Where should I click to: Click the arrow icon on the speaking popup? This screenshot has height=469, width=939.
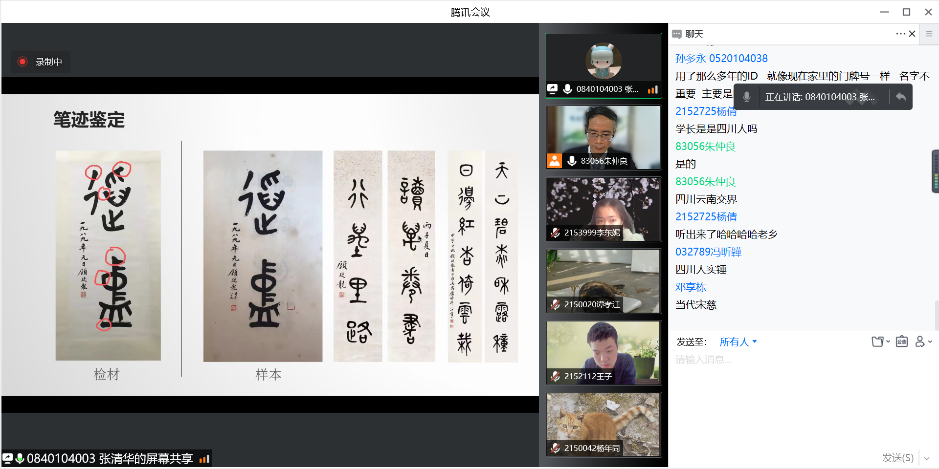point(900,97)
